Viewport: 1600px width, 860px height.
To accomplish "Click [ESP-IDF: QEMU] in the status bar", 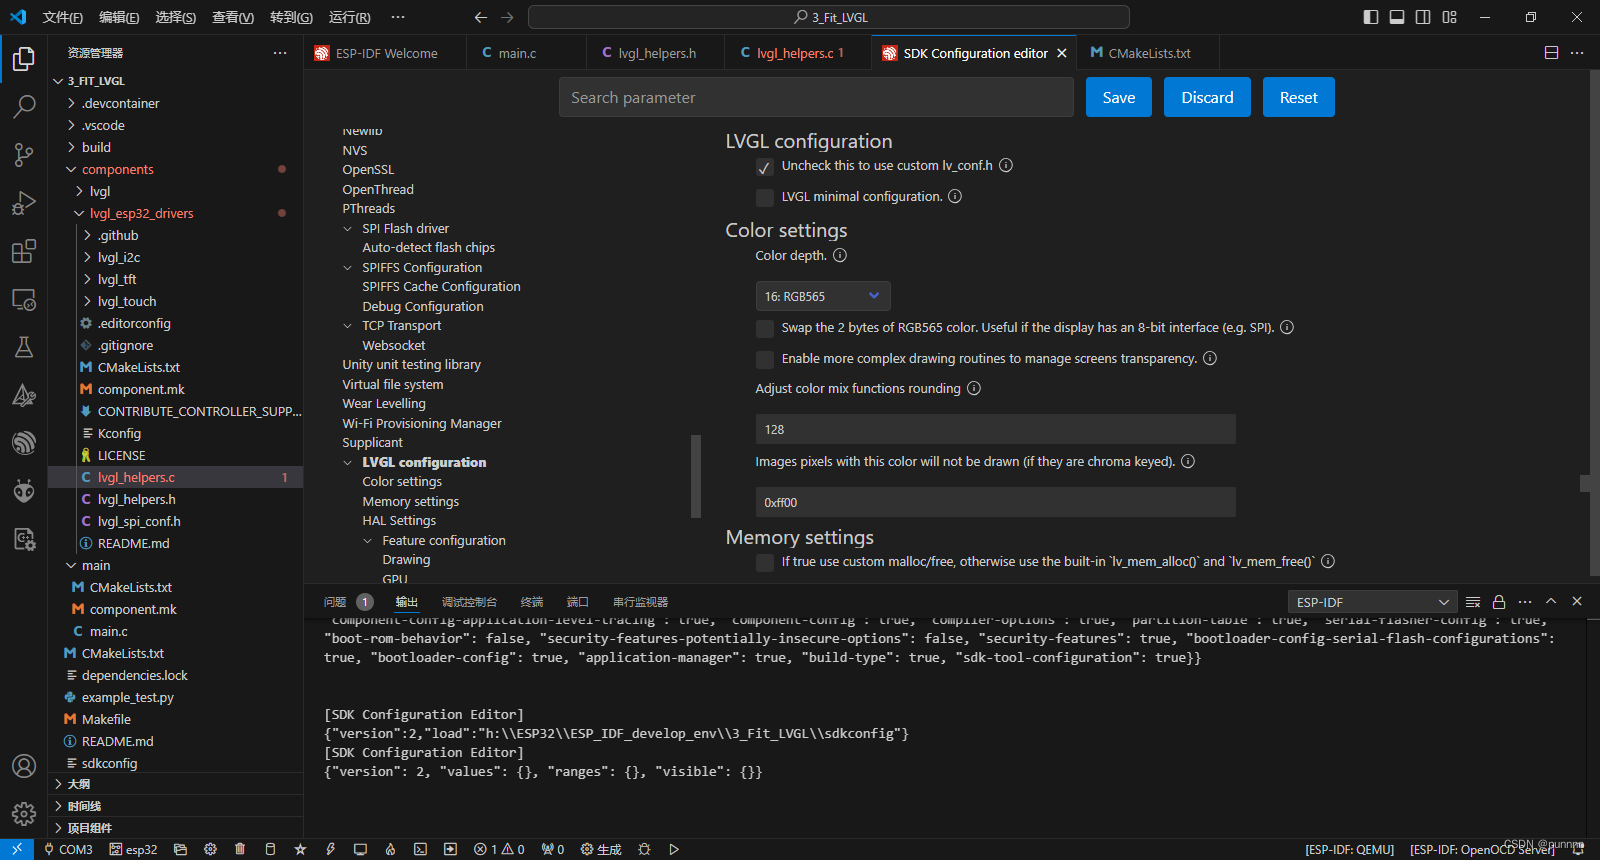I will point(1349,849).
